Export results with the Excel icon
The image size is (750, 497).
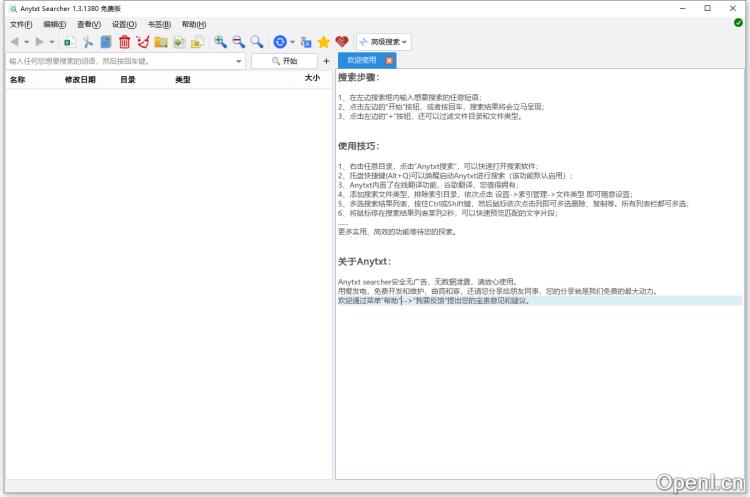click(x=69, y=42)
